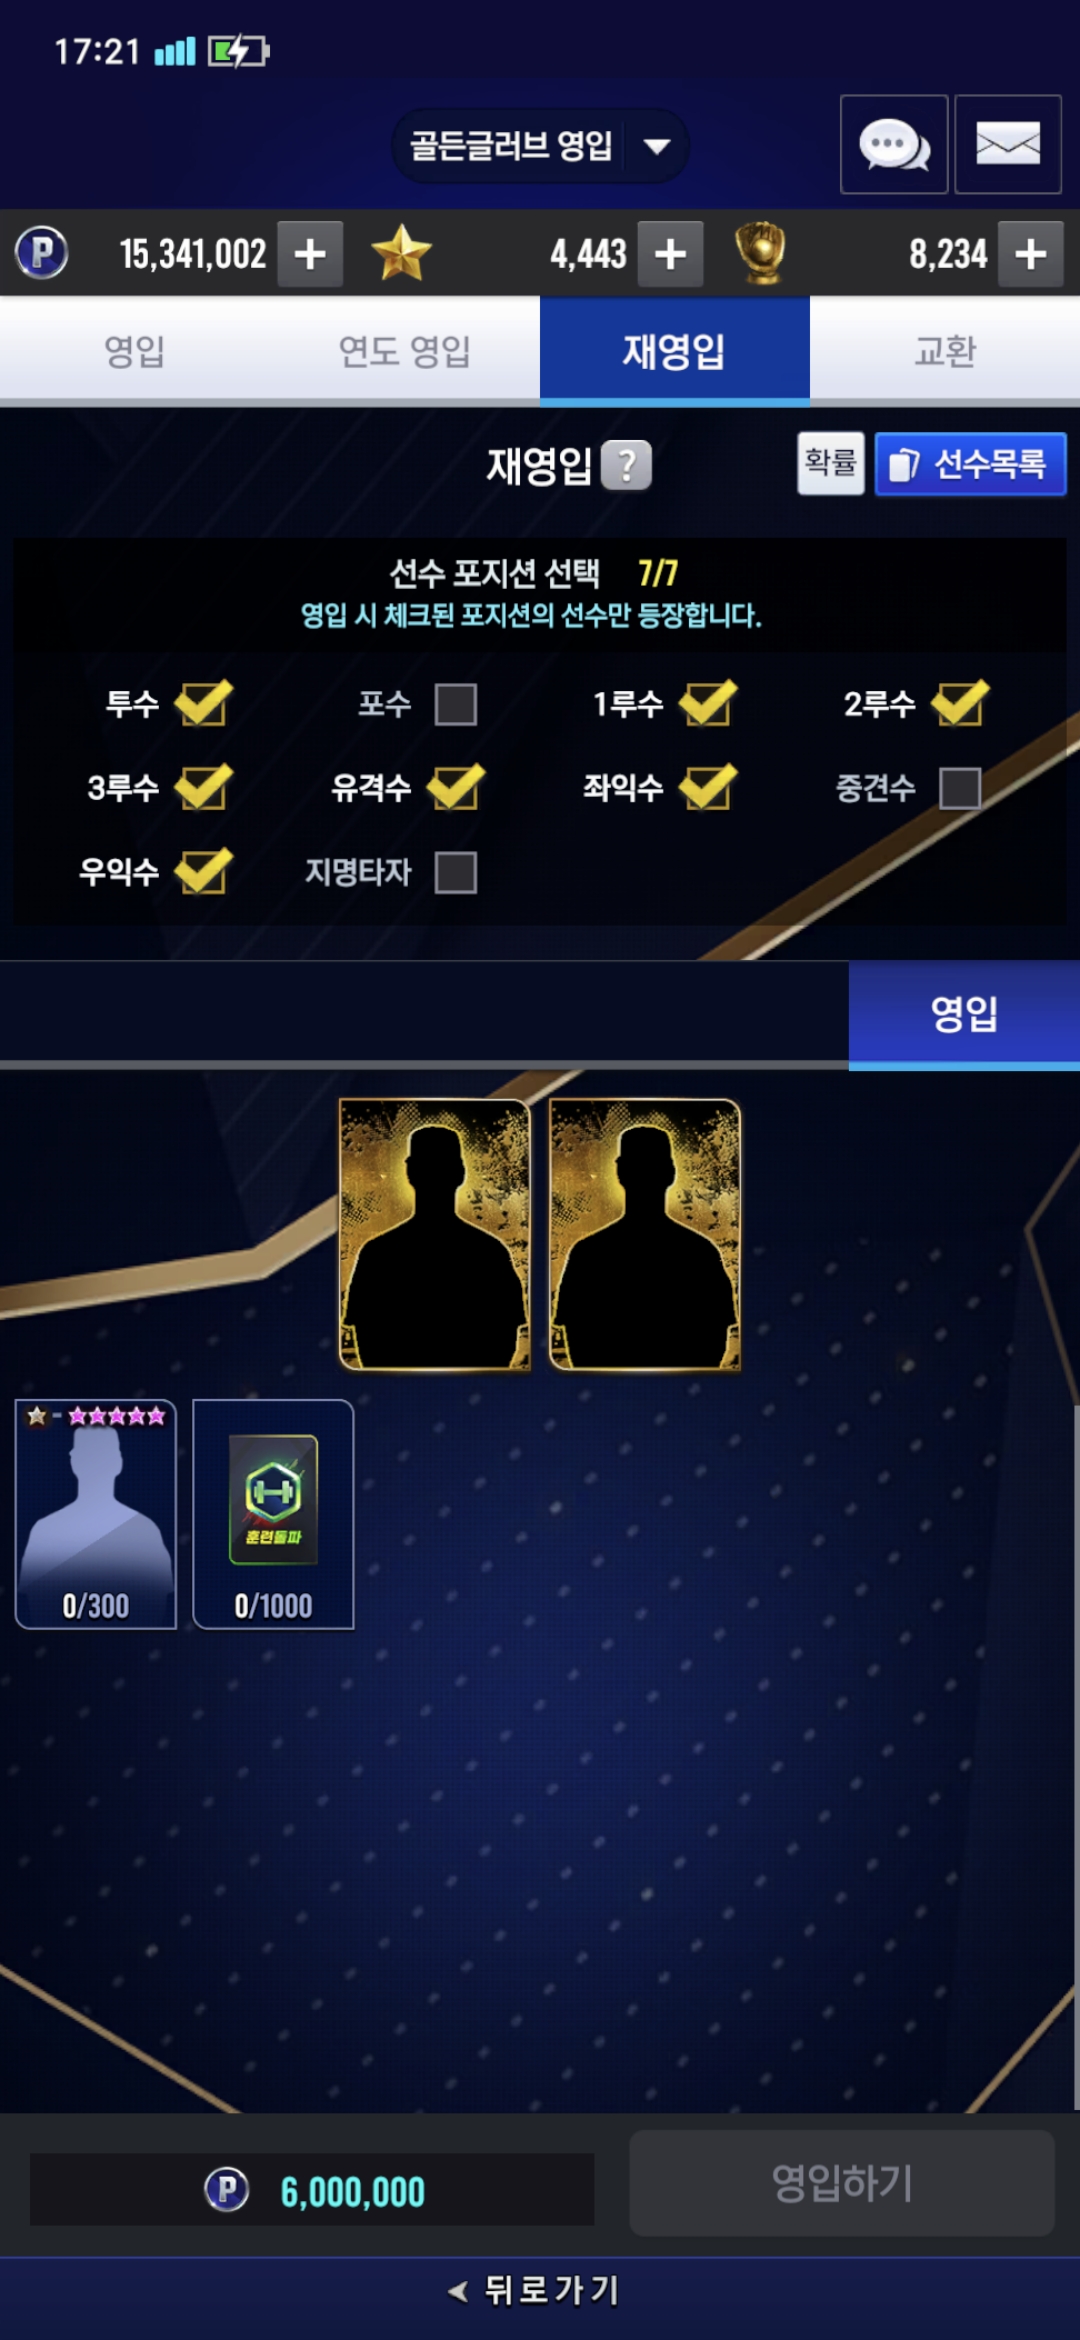Image resolution: width=1080 pixels, height=2340 pixels.
Task: Check the 지명타자 position checkbox
Action: pos(456,872)
